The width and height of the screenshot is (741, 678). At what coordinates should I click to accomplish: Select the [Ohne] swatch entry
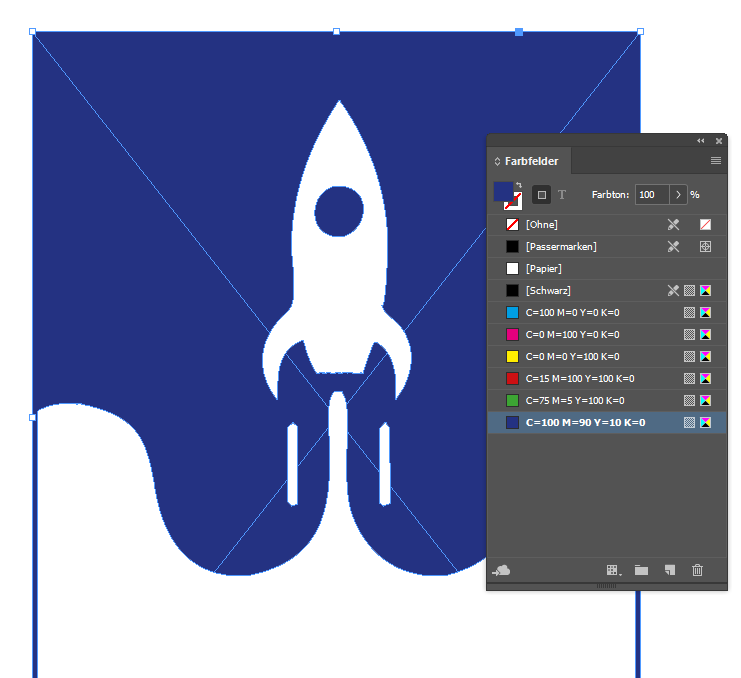tap(541, 225)
